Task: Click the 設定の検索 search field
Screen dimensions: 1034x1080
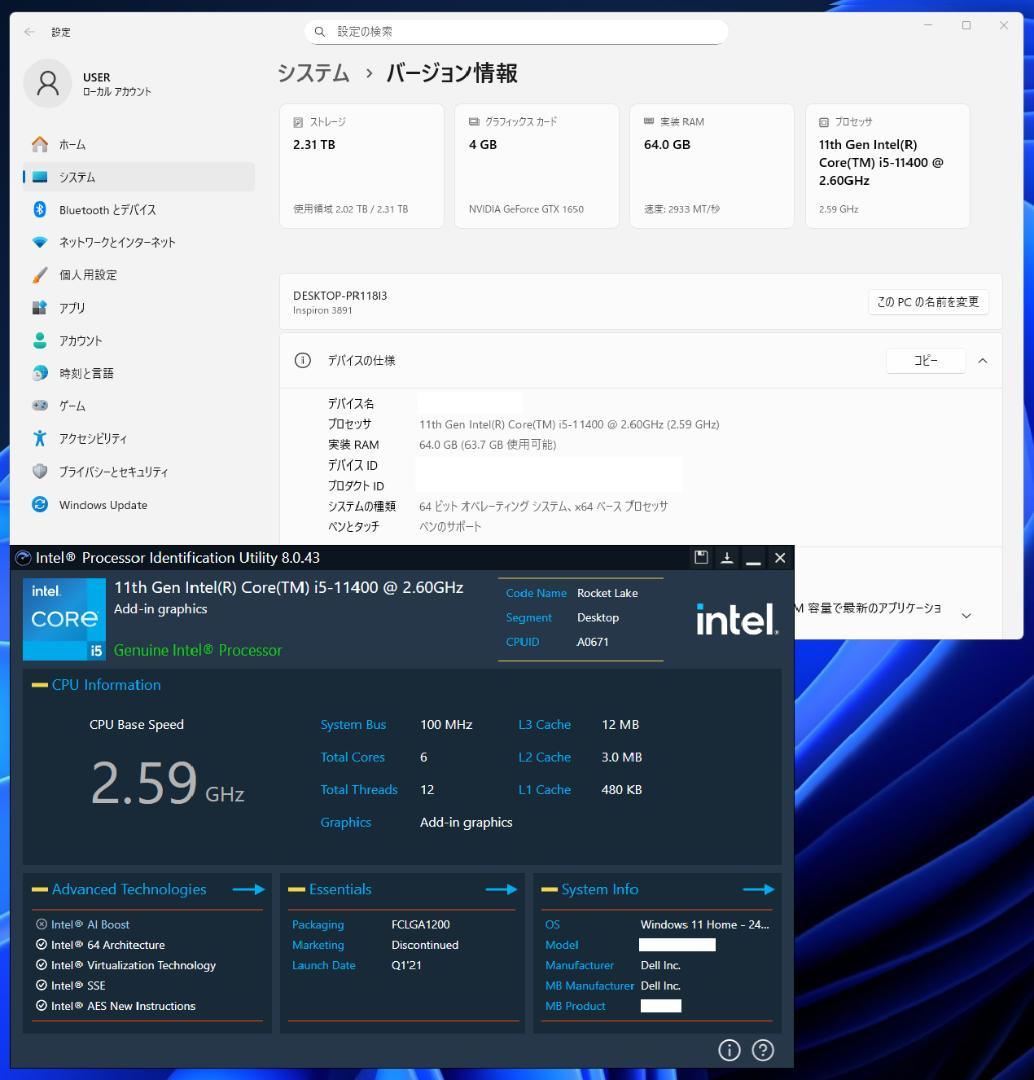Action: [x=516, y=31]
